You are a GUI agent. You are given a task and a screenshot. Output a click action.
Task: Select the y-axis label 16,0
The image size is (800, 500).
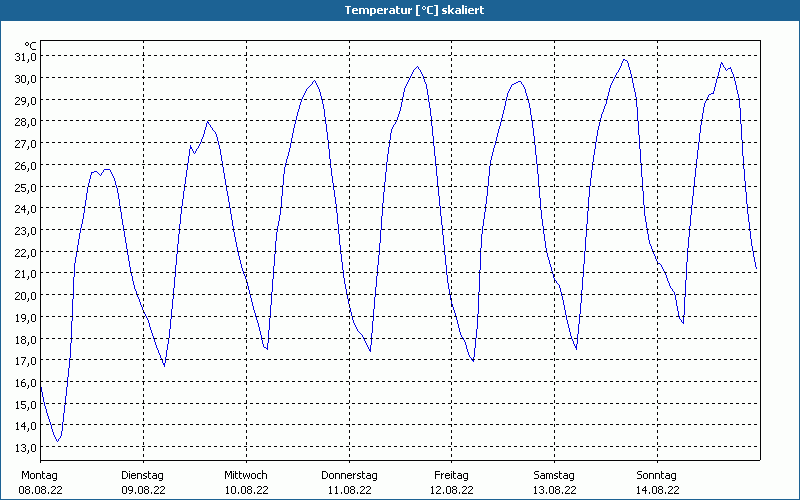click(26, 383)
